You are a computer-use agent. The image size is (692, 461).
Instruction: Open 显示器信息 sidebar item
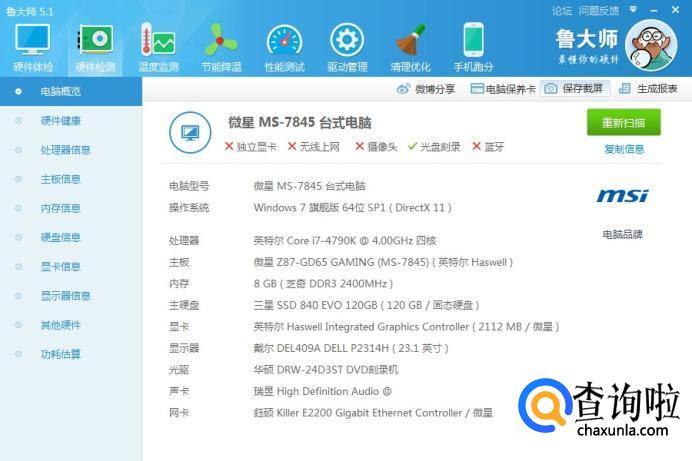pos(65,296)
